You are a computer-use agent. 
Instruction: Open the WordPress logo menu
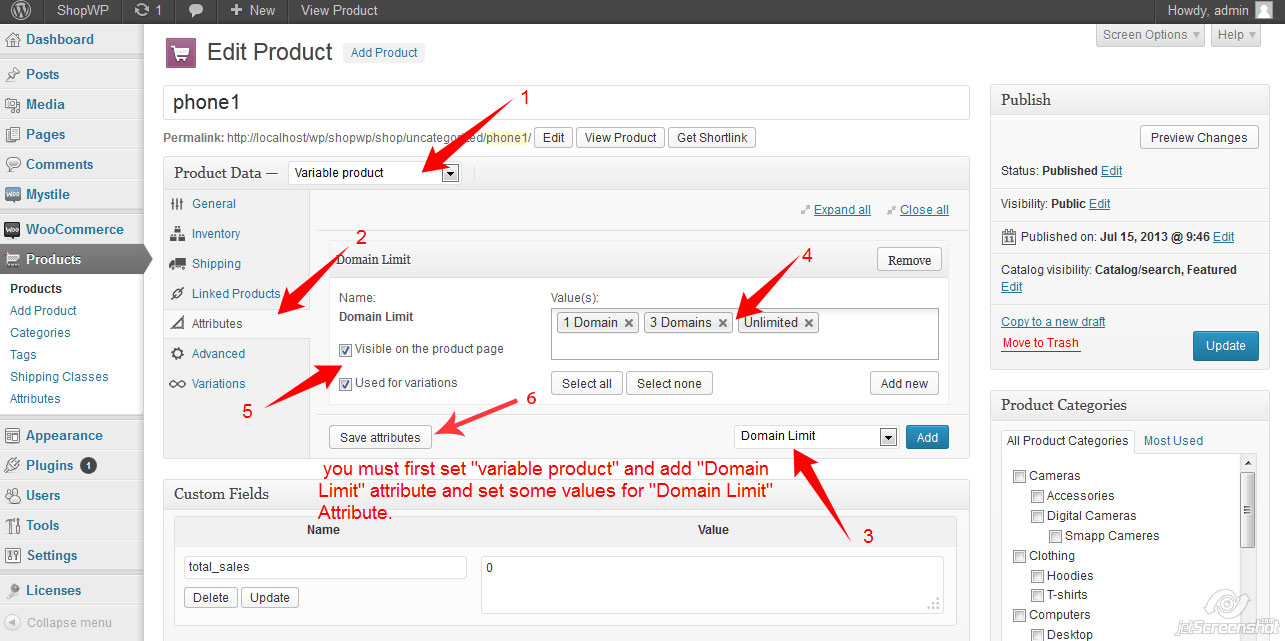click(18, 11)
